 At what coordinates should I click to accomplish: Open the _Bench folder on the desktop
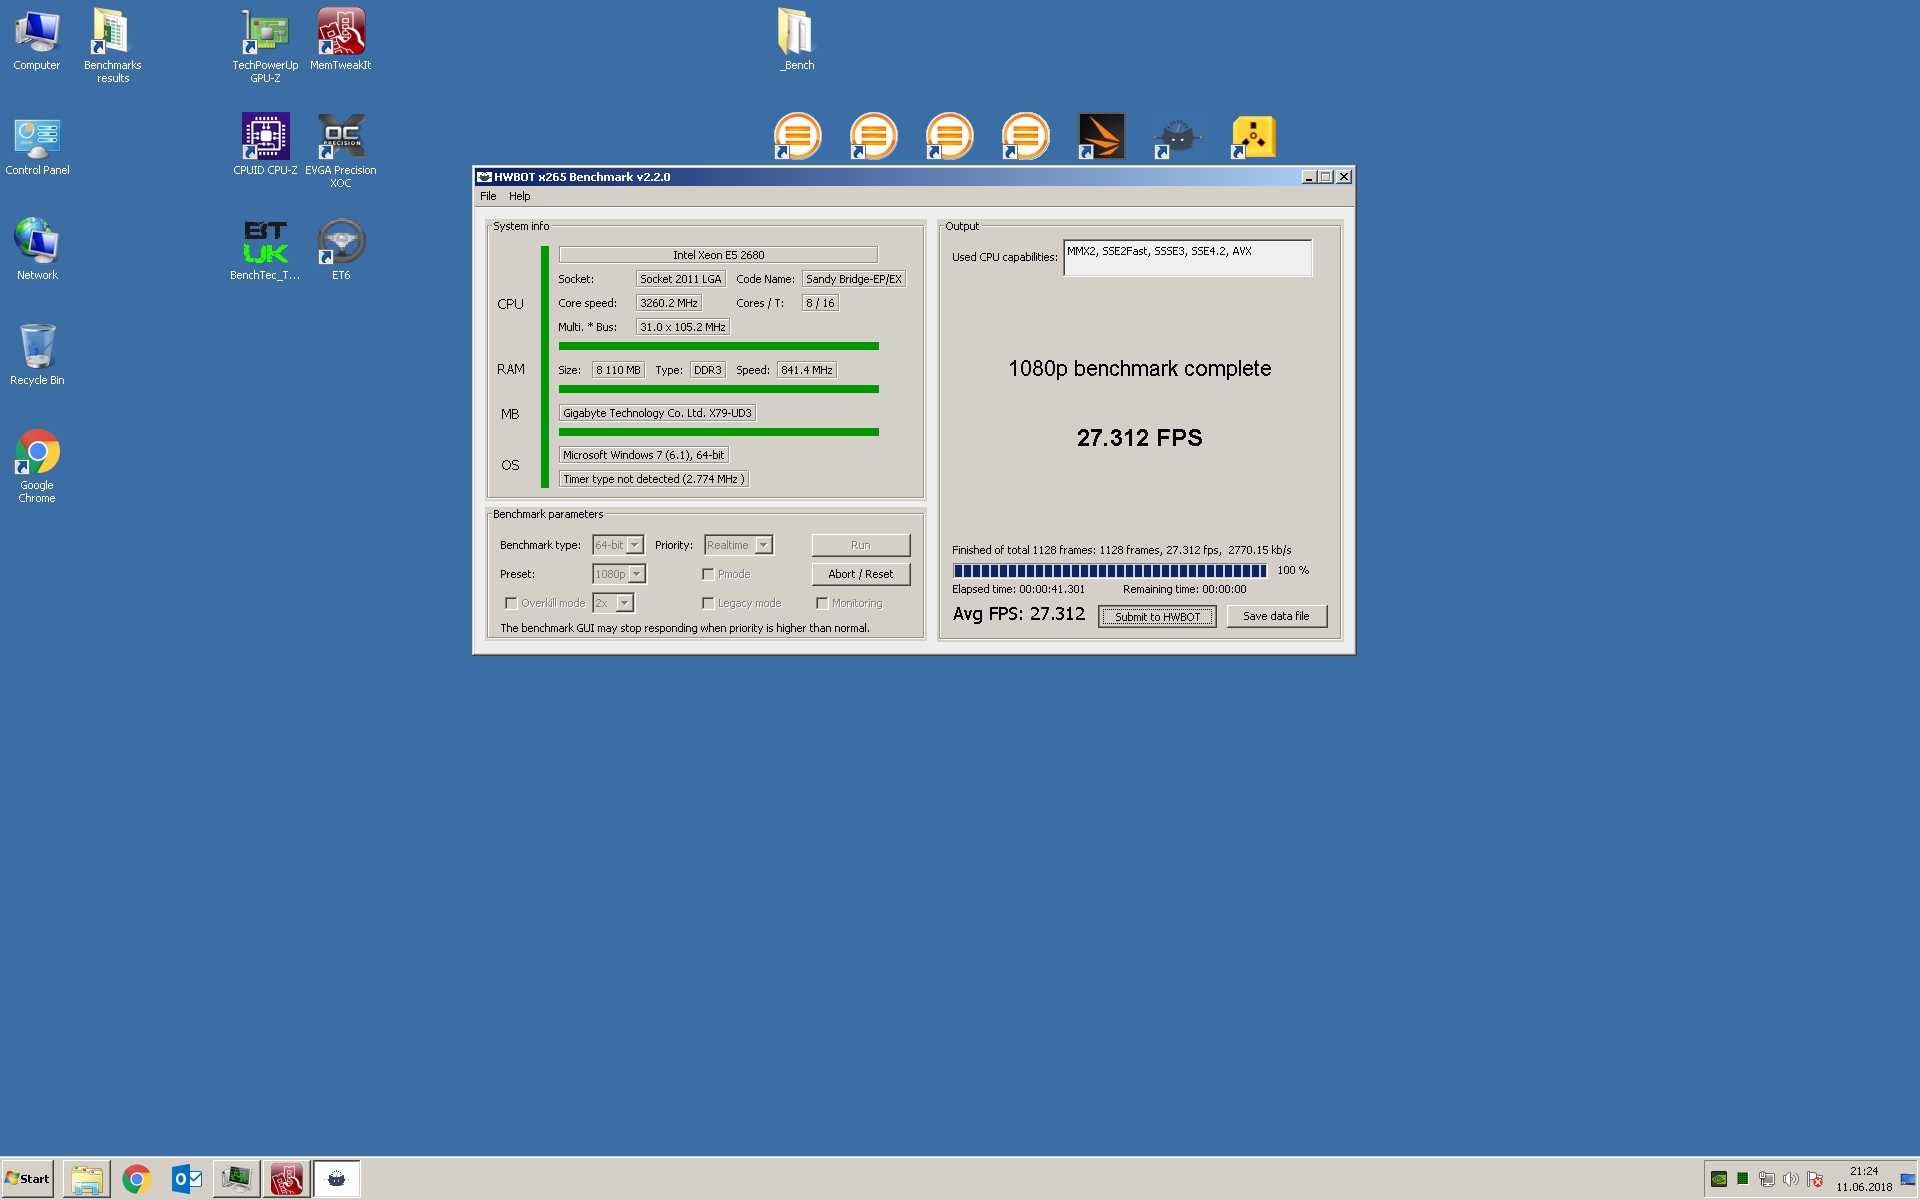[797, 40]
